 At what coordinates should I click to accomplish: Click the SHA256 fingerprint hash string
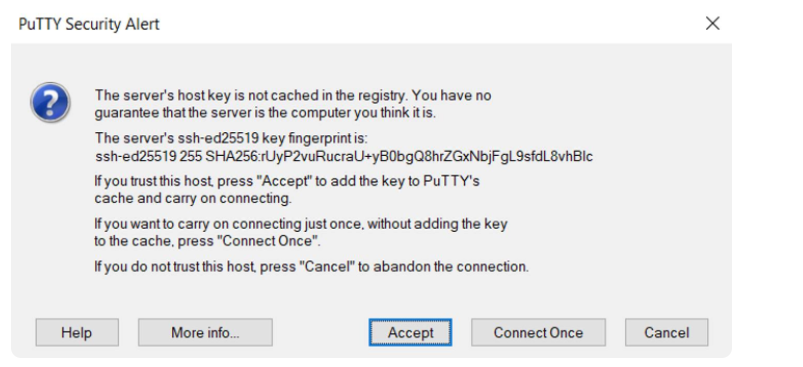coord(399,156)
